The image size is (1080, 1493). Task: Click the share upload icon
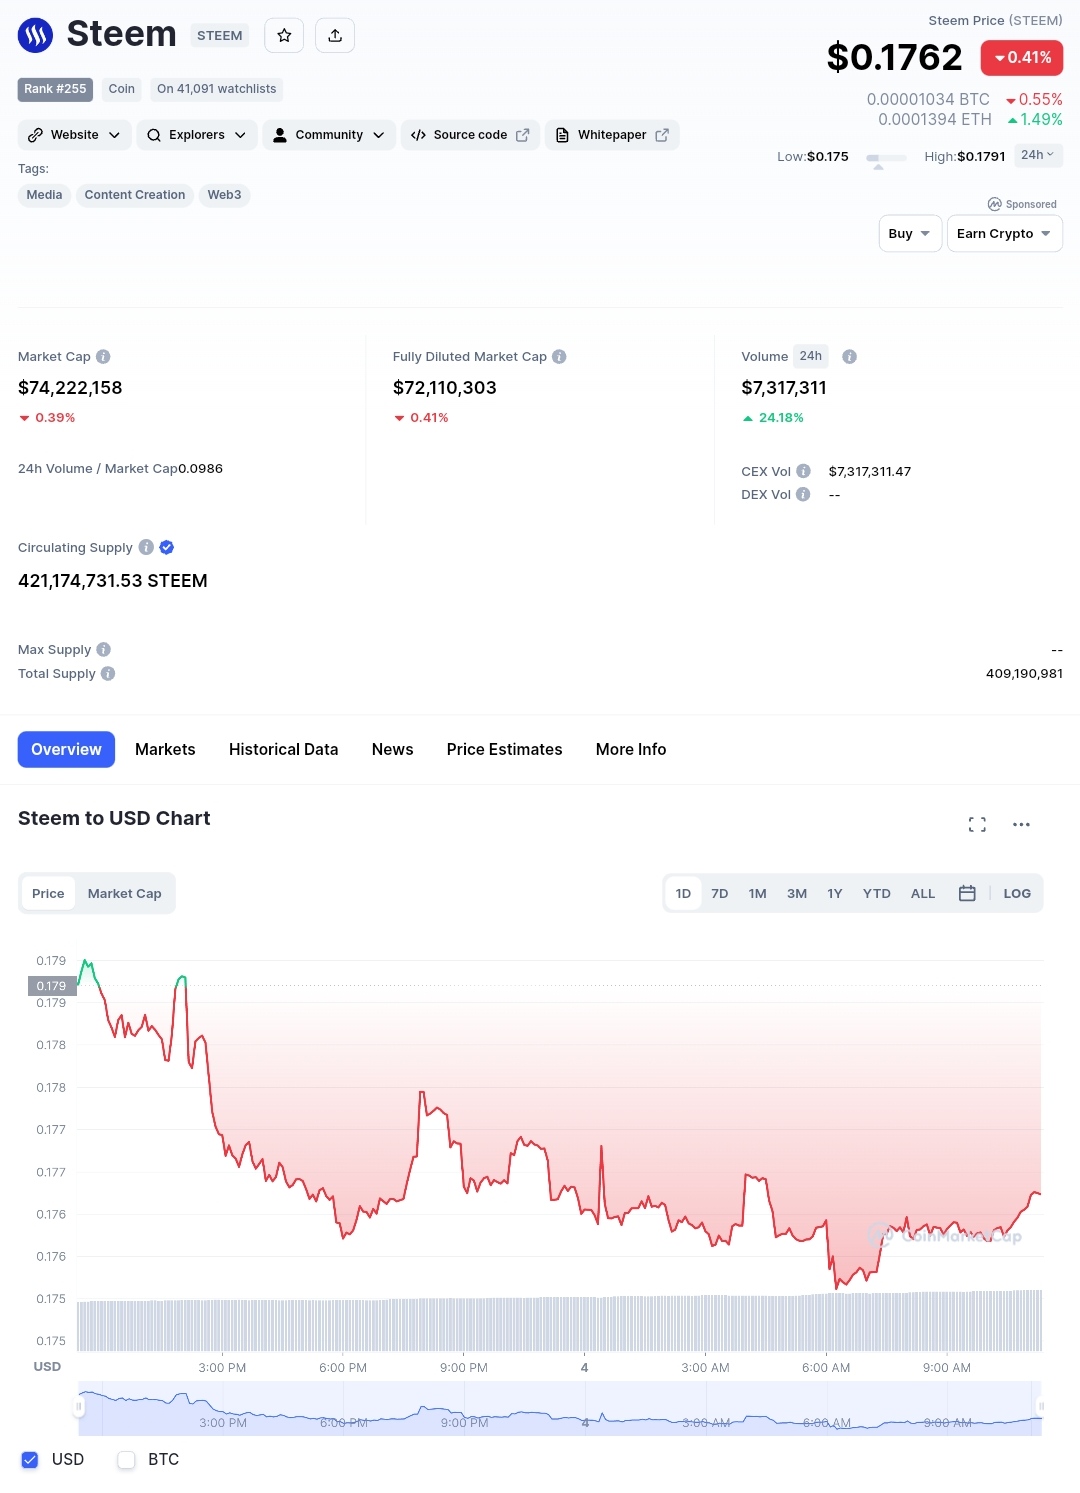[335, 35]
